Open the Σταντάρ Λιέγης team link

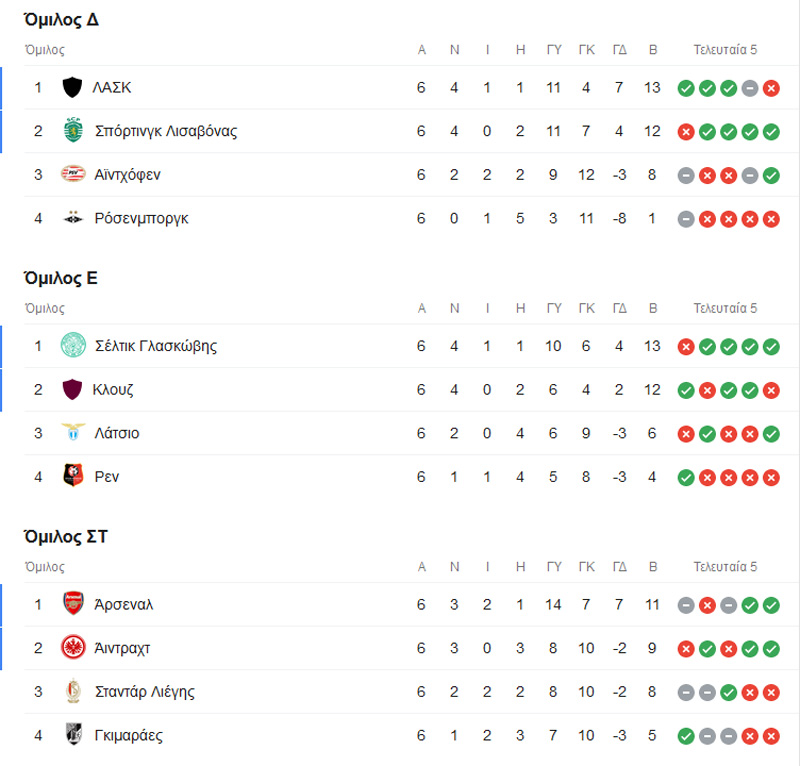144,692
